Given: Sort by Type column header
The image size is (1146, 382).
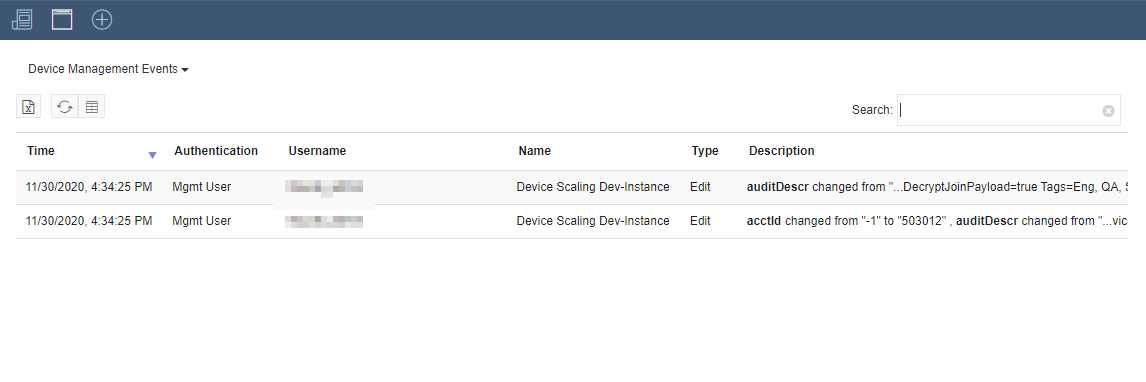Looking at the screenshot, I should [x=705, y=151].
